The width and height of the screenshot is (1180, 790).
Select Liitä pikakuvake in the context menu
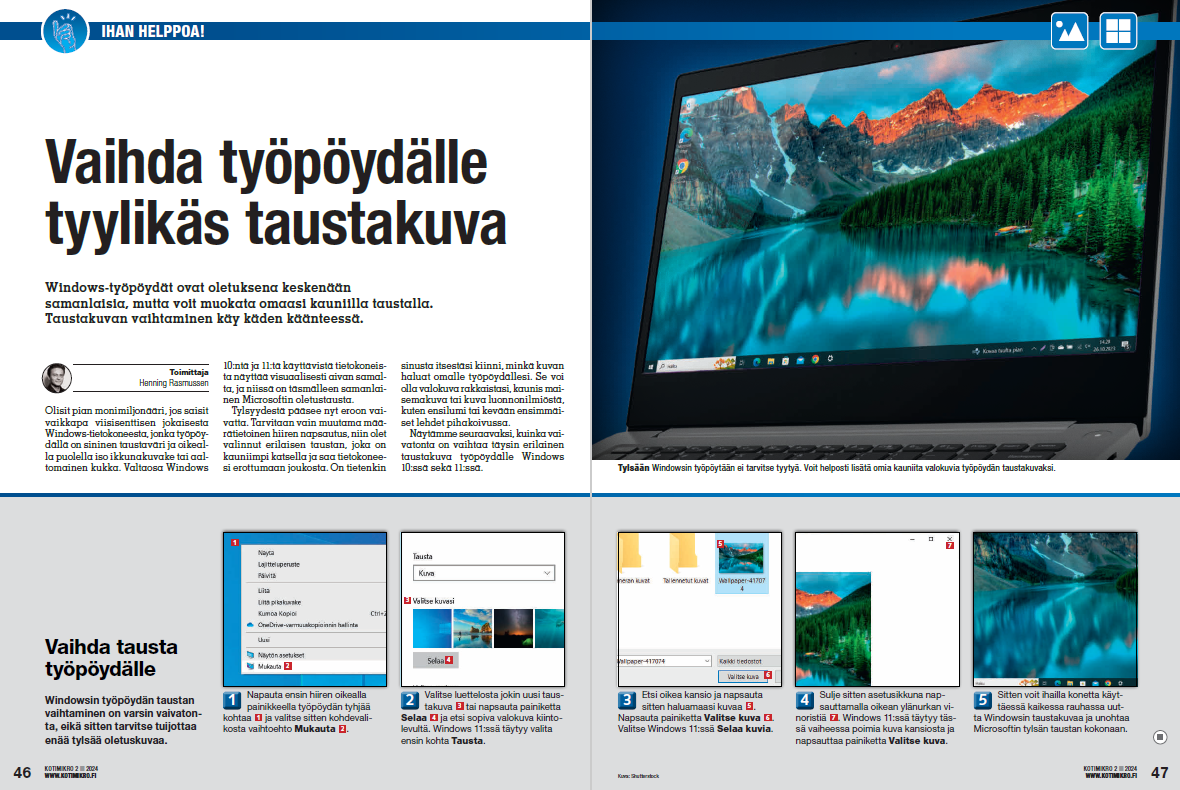tap(279, 602)
